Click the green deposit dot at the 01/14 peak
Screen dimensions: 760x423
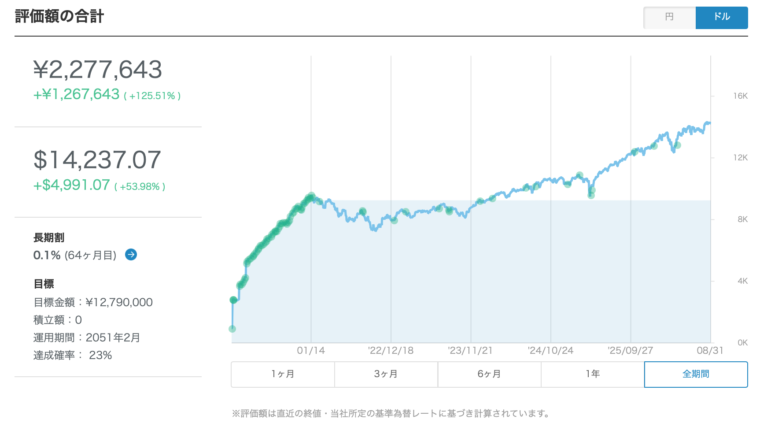(x=311, y=196)
